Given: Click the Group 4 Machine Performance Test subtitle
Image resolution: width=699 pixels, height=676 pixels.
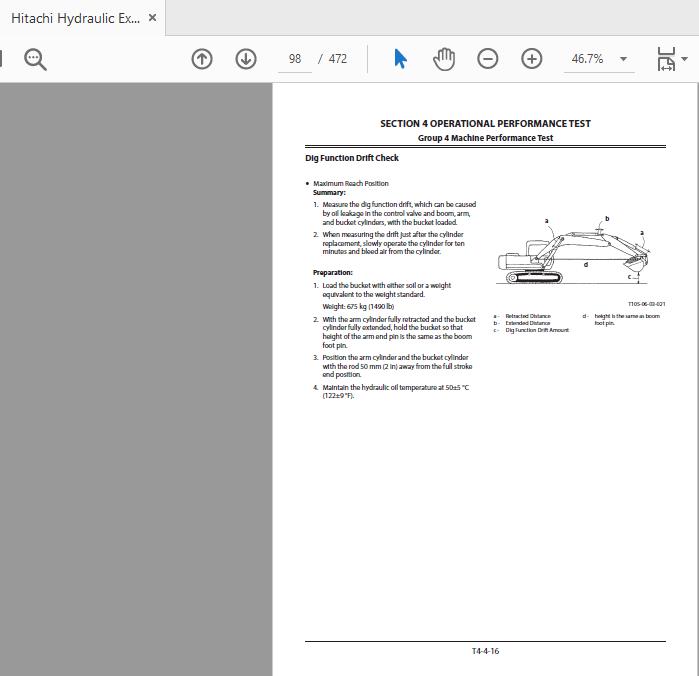Looking at the screenshot, I should [x=485, y=138].
